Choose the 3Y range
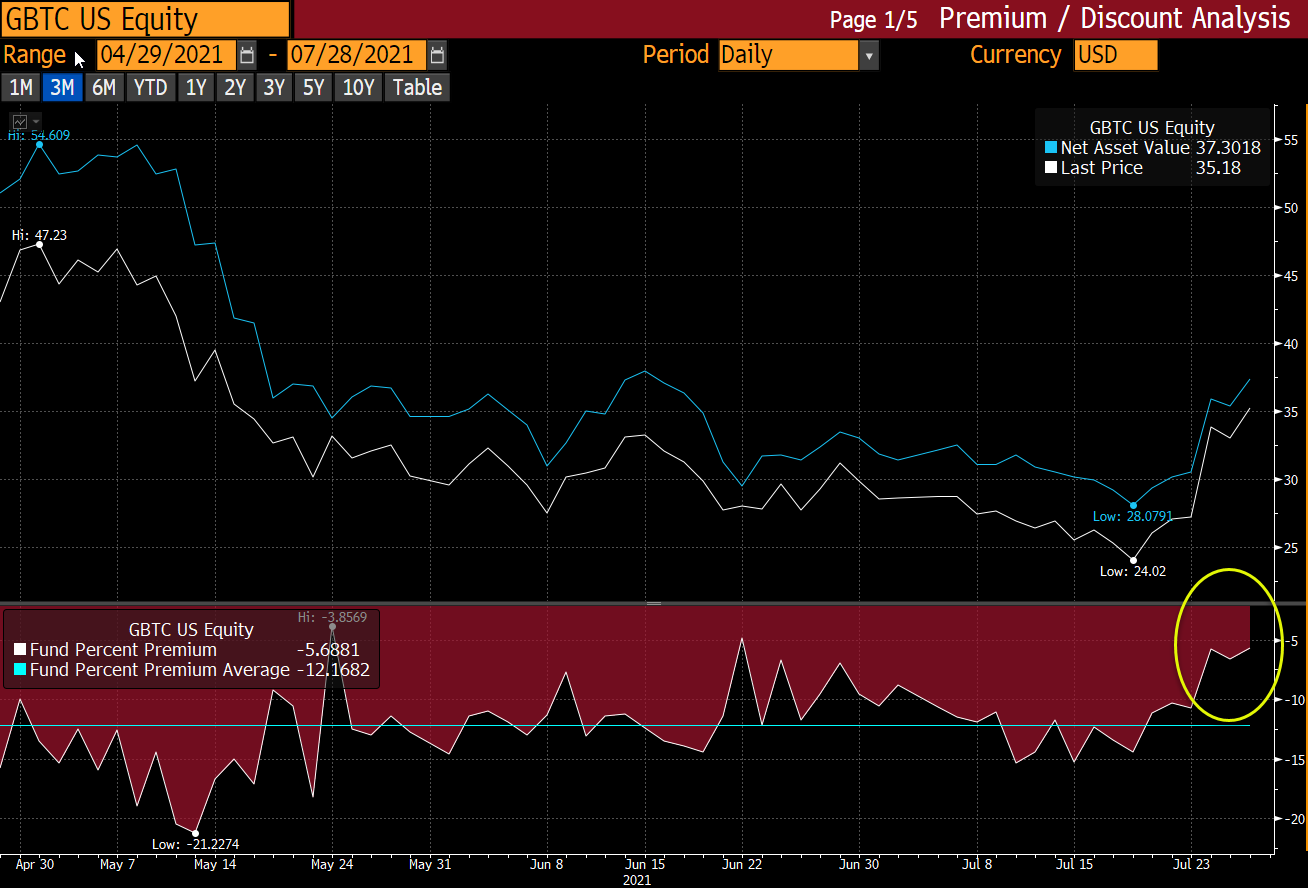Image resolution: width=1308 pixels, height=888 pixels. 274,88
